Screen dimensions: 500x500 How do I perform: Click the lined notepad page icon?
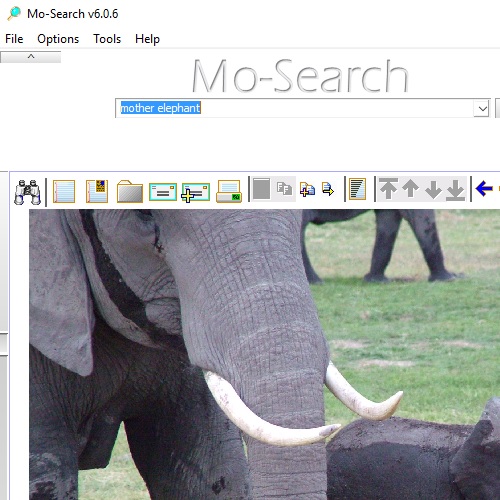tap(64, 191)
